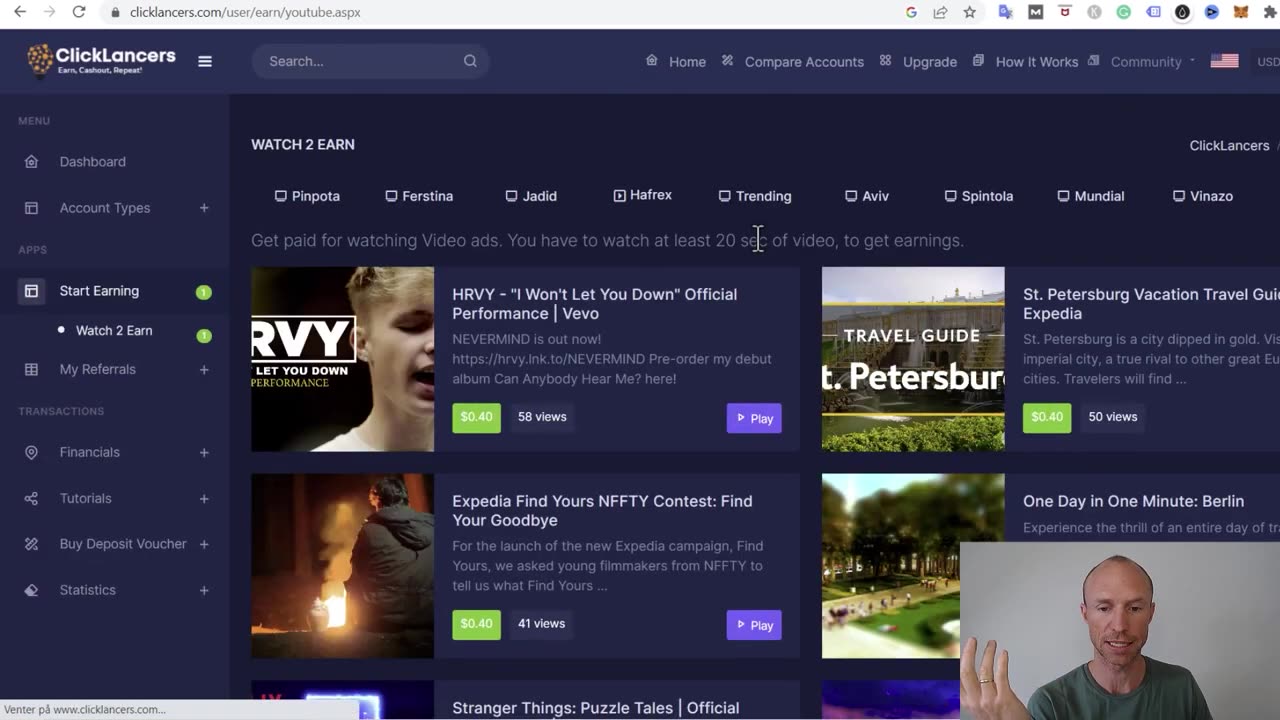Open Google Translate extension icon

tap(1005, 12)
